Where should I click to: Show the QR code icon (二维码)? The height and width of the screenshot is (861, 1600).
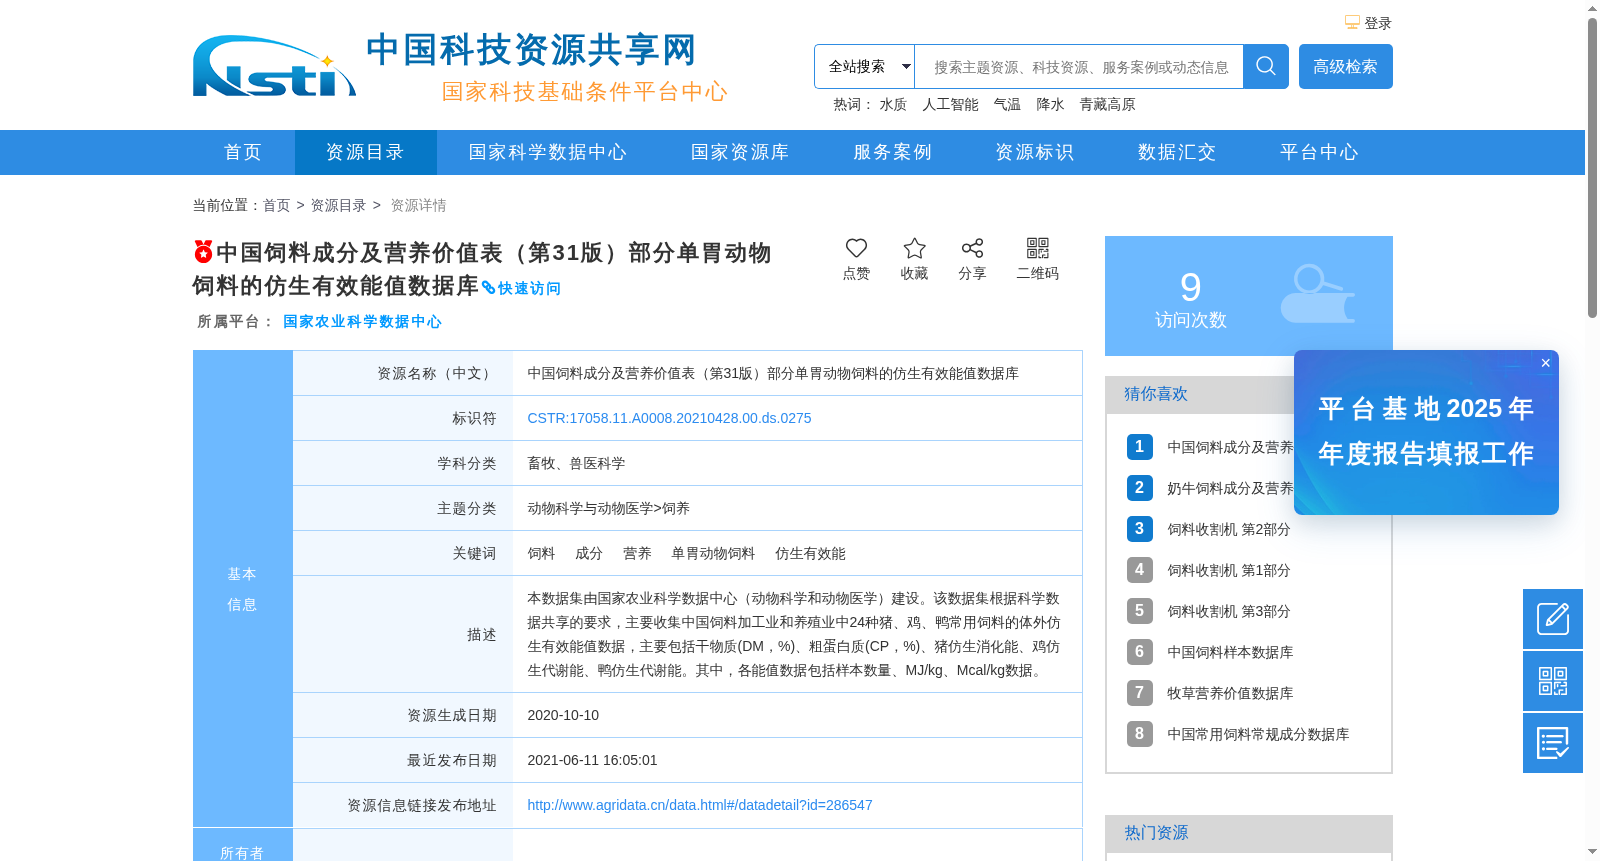point(1038,248)
